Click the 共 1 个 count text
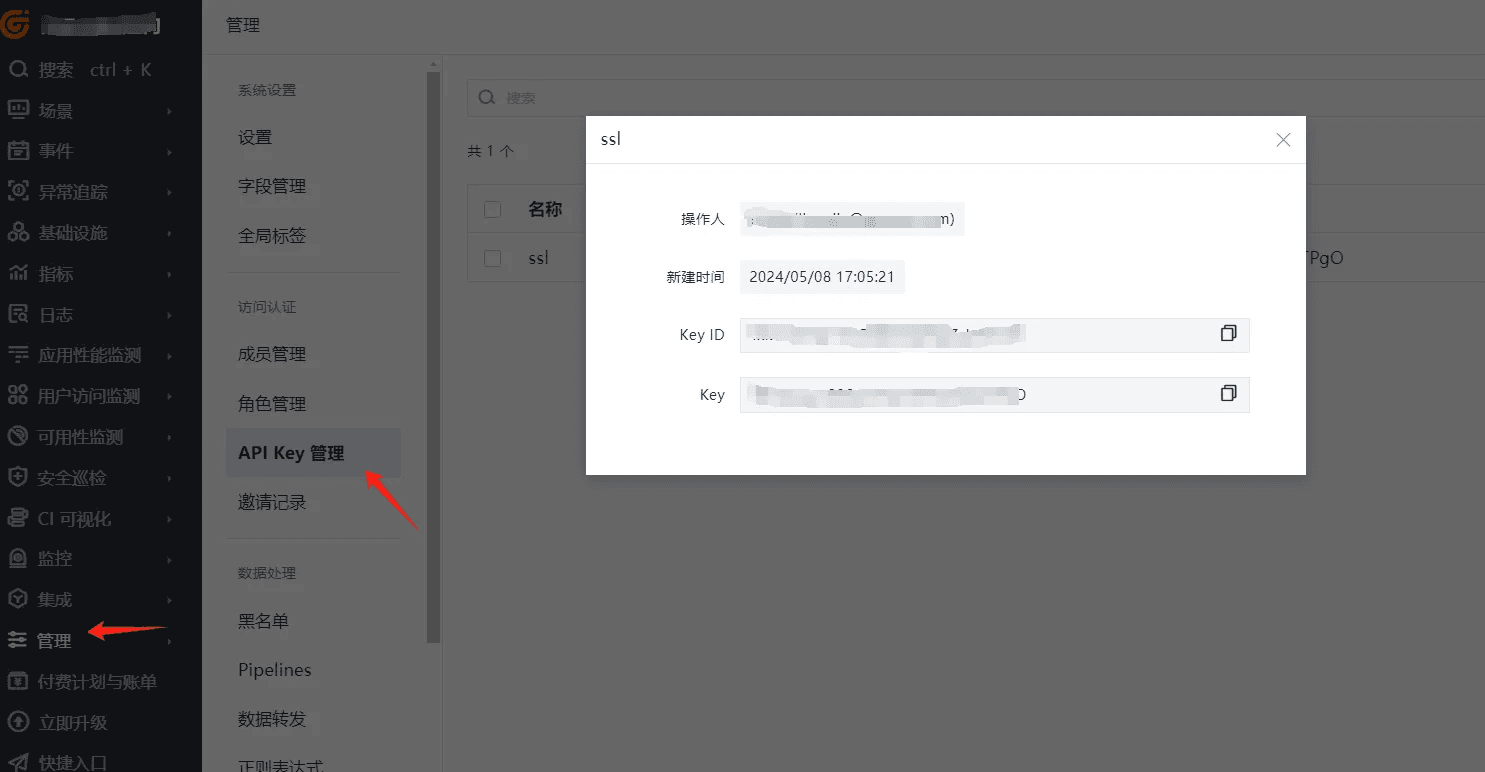This screenshot has width=1485, height=772. tap(491, 152)
